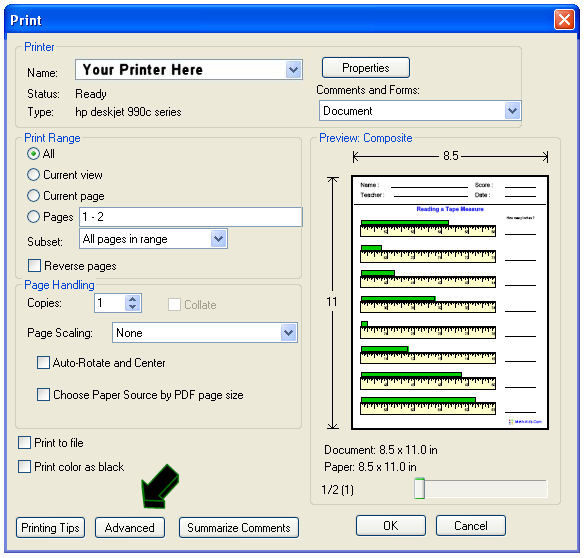Choose the Pages radio button
This screenshot has width=584, height=558.
tap(34, 216)
